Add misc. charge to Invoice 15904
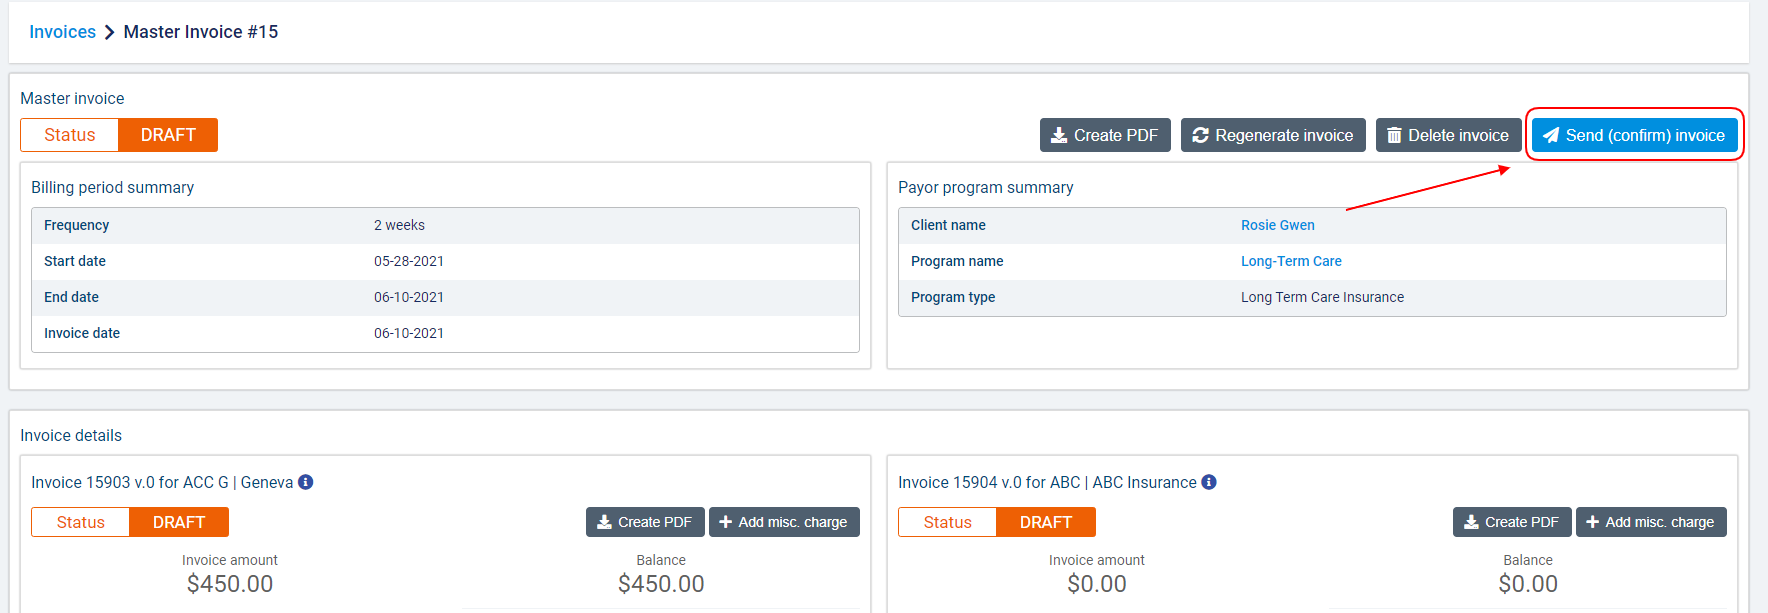 tap(1651, 522)
